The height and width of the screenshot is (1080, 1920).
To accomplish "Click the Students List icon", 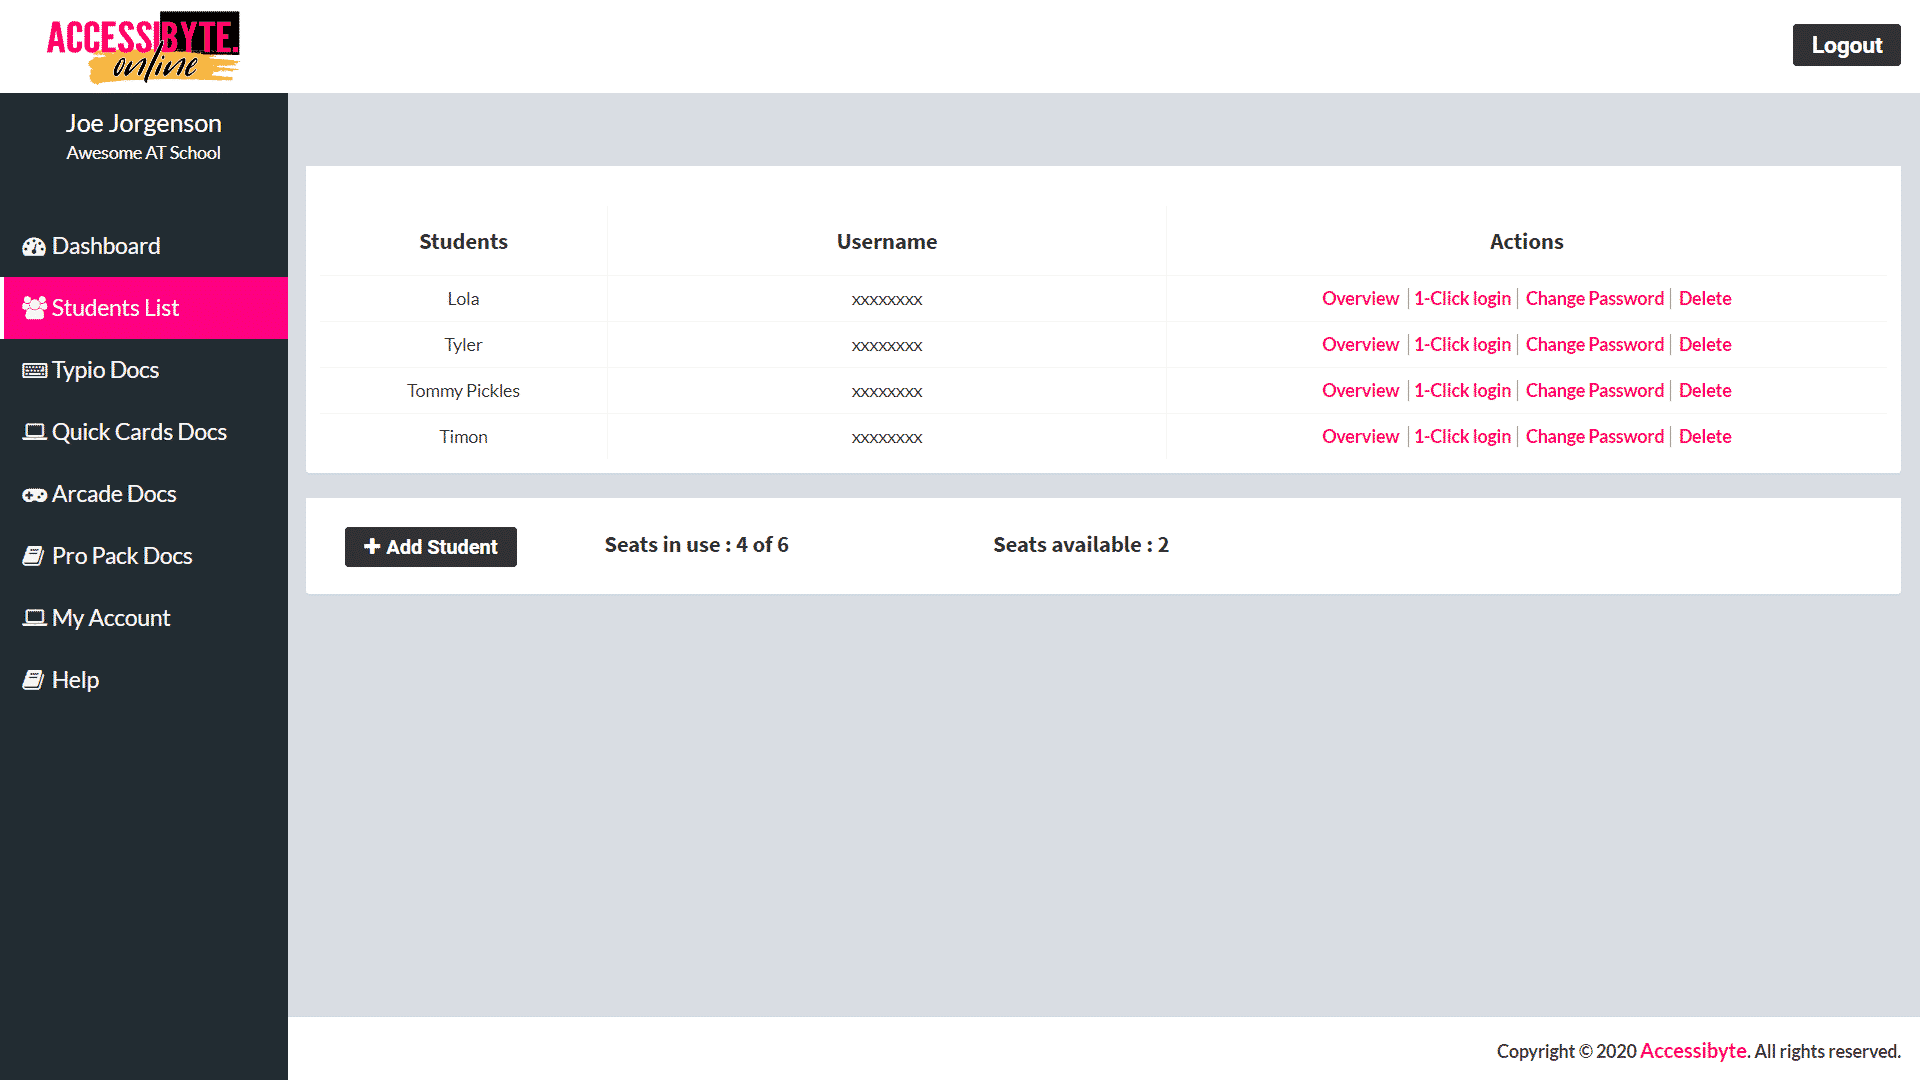I will point(35,307).
